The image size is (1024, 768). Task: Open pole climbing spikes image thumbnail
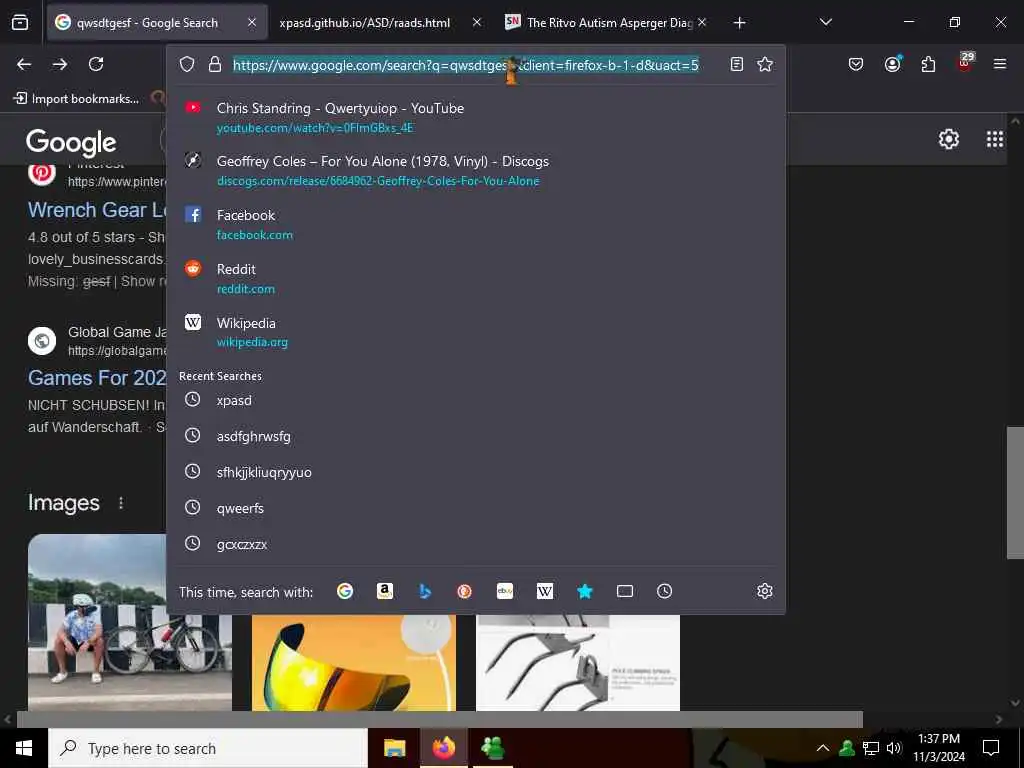[578, 662]
